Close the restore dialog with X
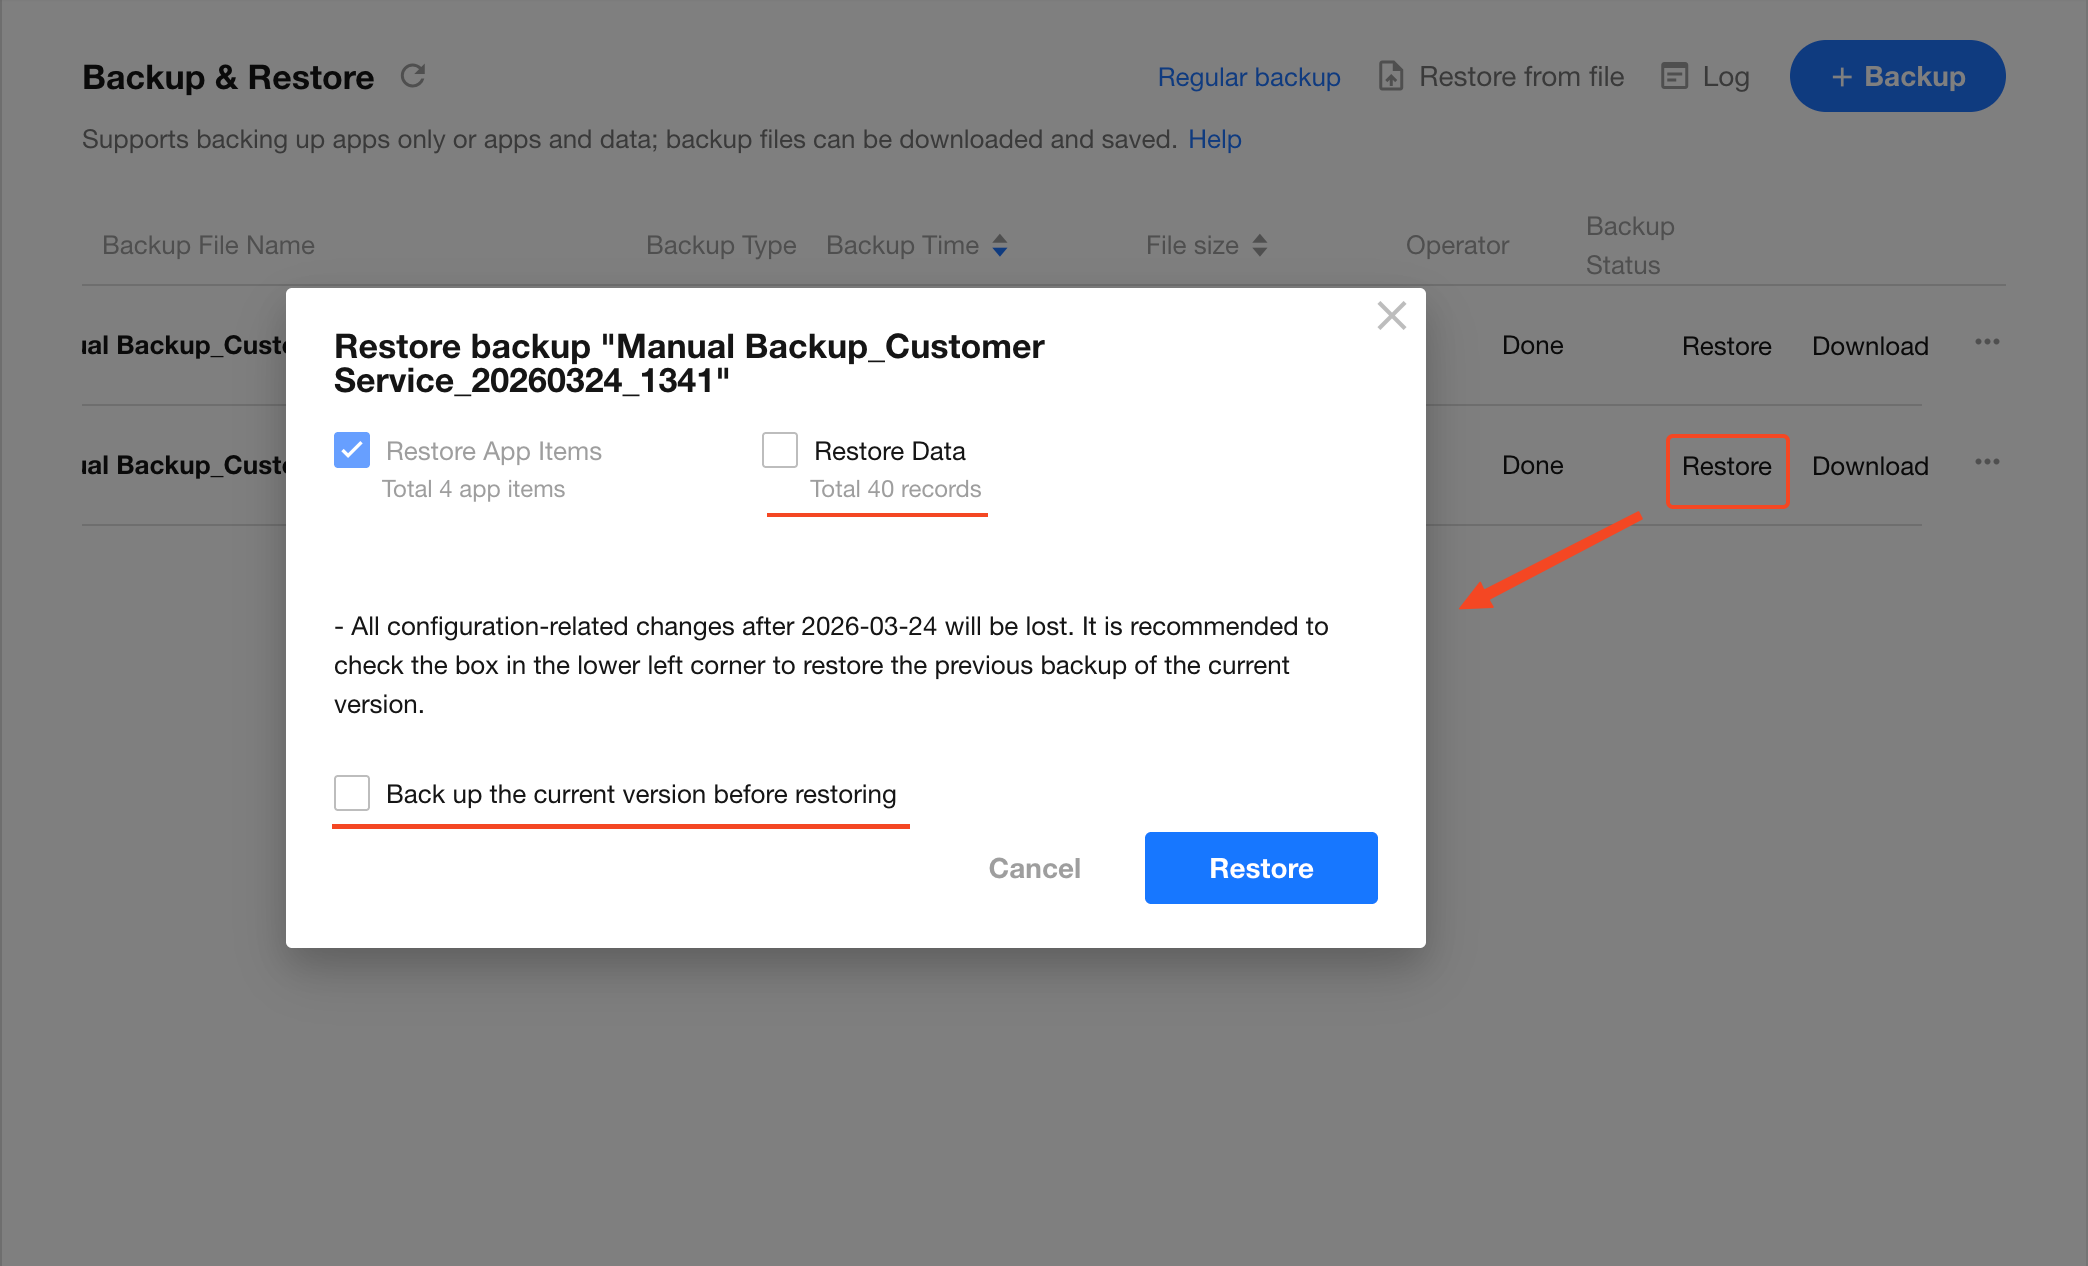This screenshot has height=1266, width=2088. click(x=1391, y=316)
